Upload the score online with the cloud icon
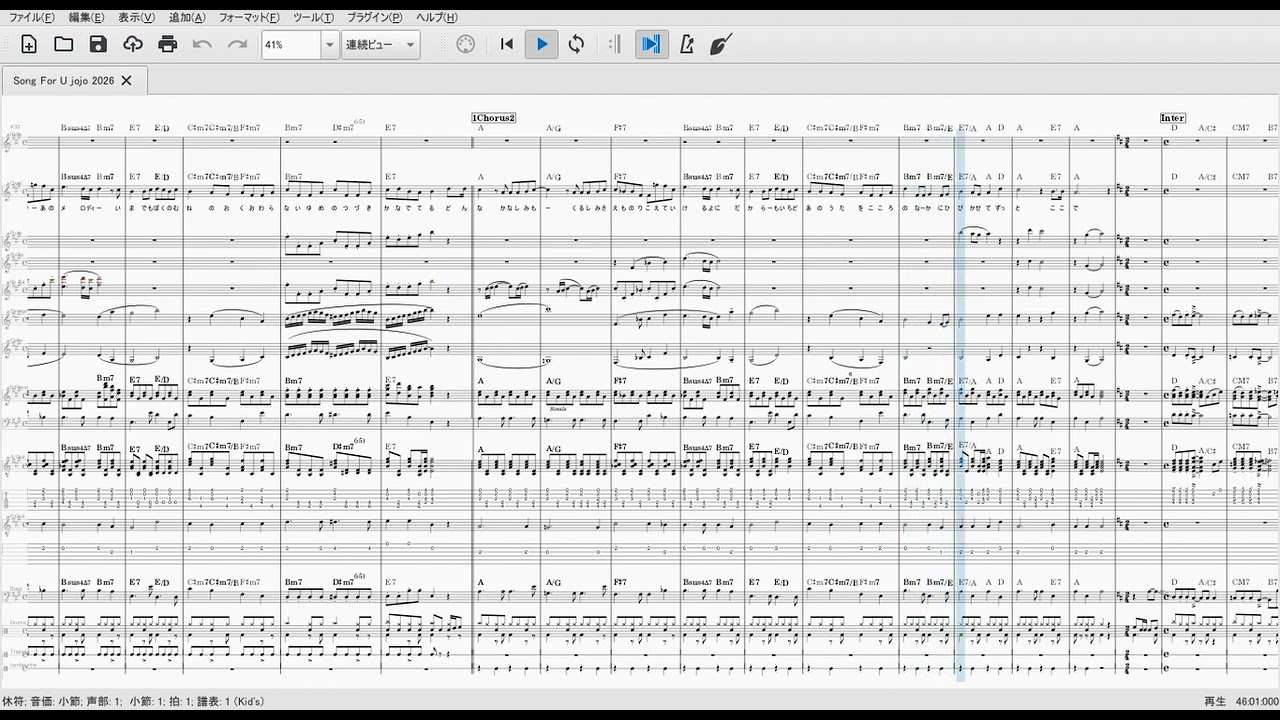Image resolution: width=1280 pixels, height=720 pixels. click(x=133, y=44)
